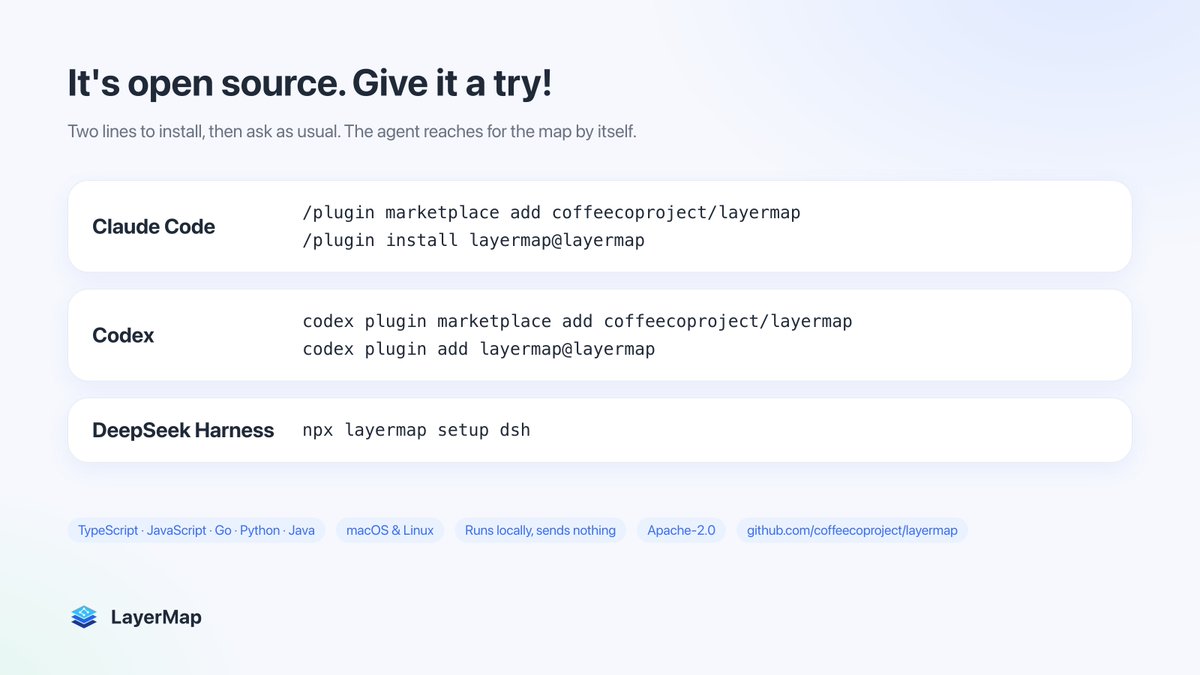Image resolution: width=1200 pixels, height=675 pixels.
Task: Click the LayerMap brand name text
Action: 156,617
